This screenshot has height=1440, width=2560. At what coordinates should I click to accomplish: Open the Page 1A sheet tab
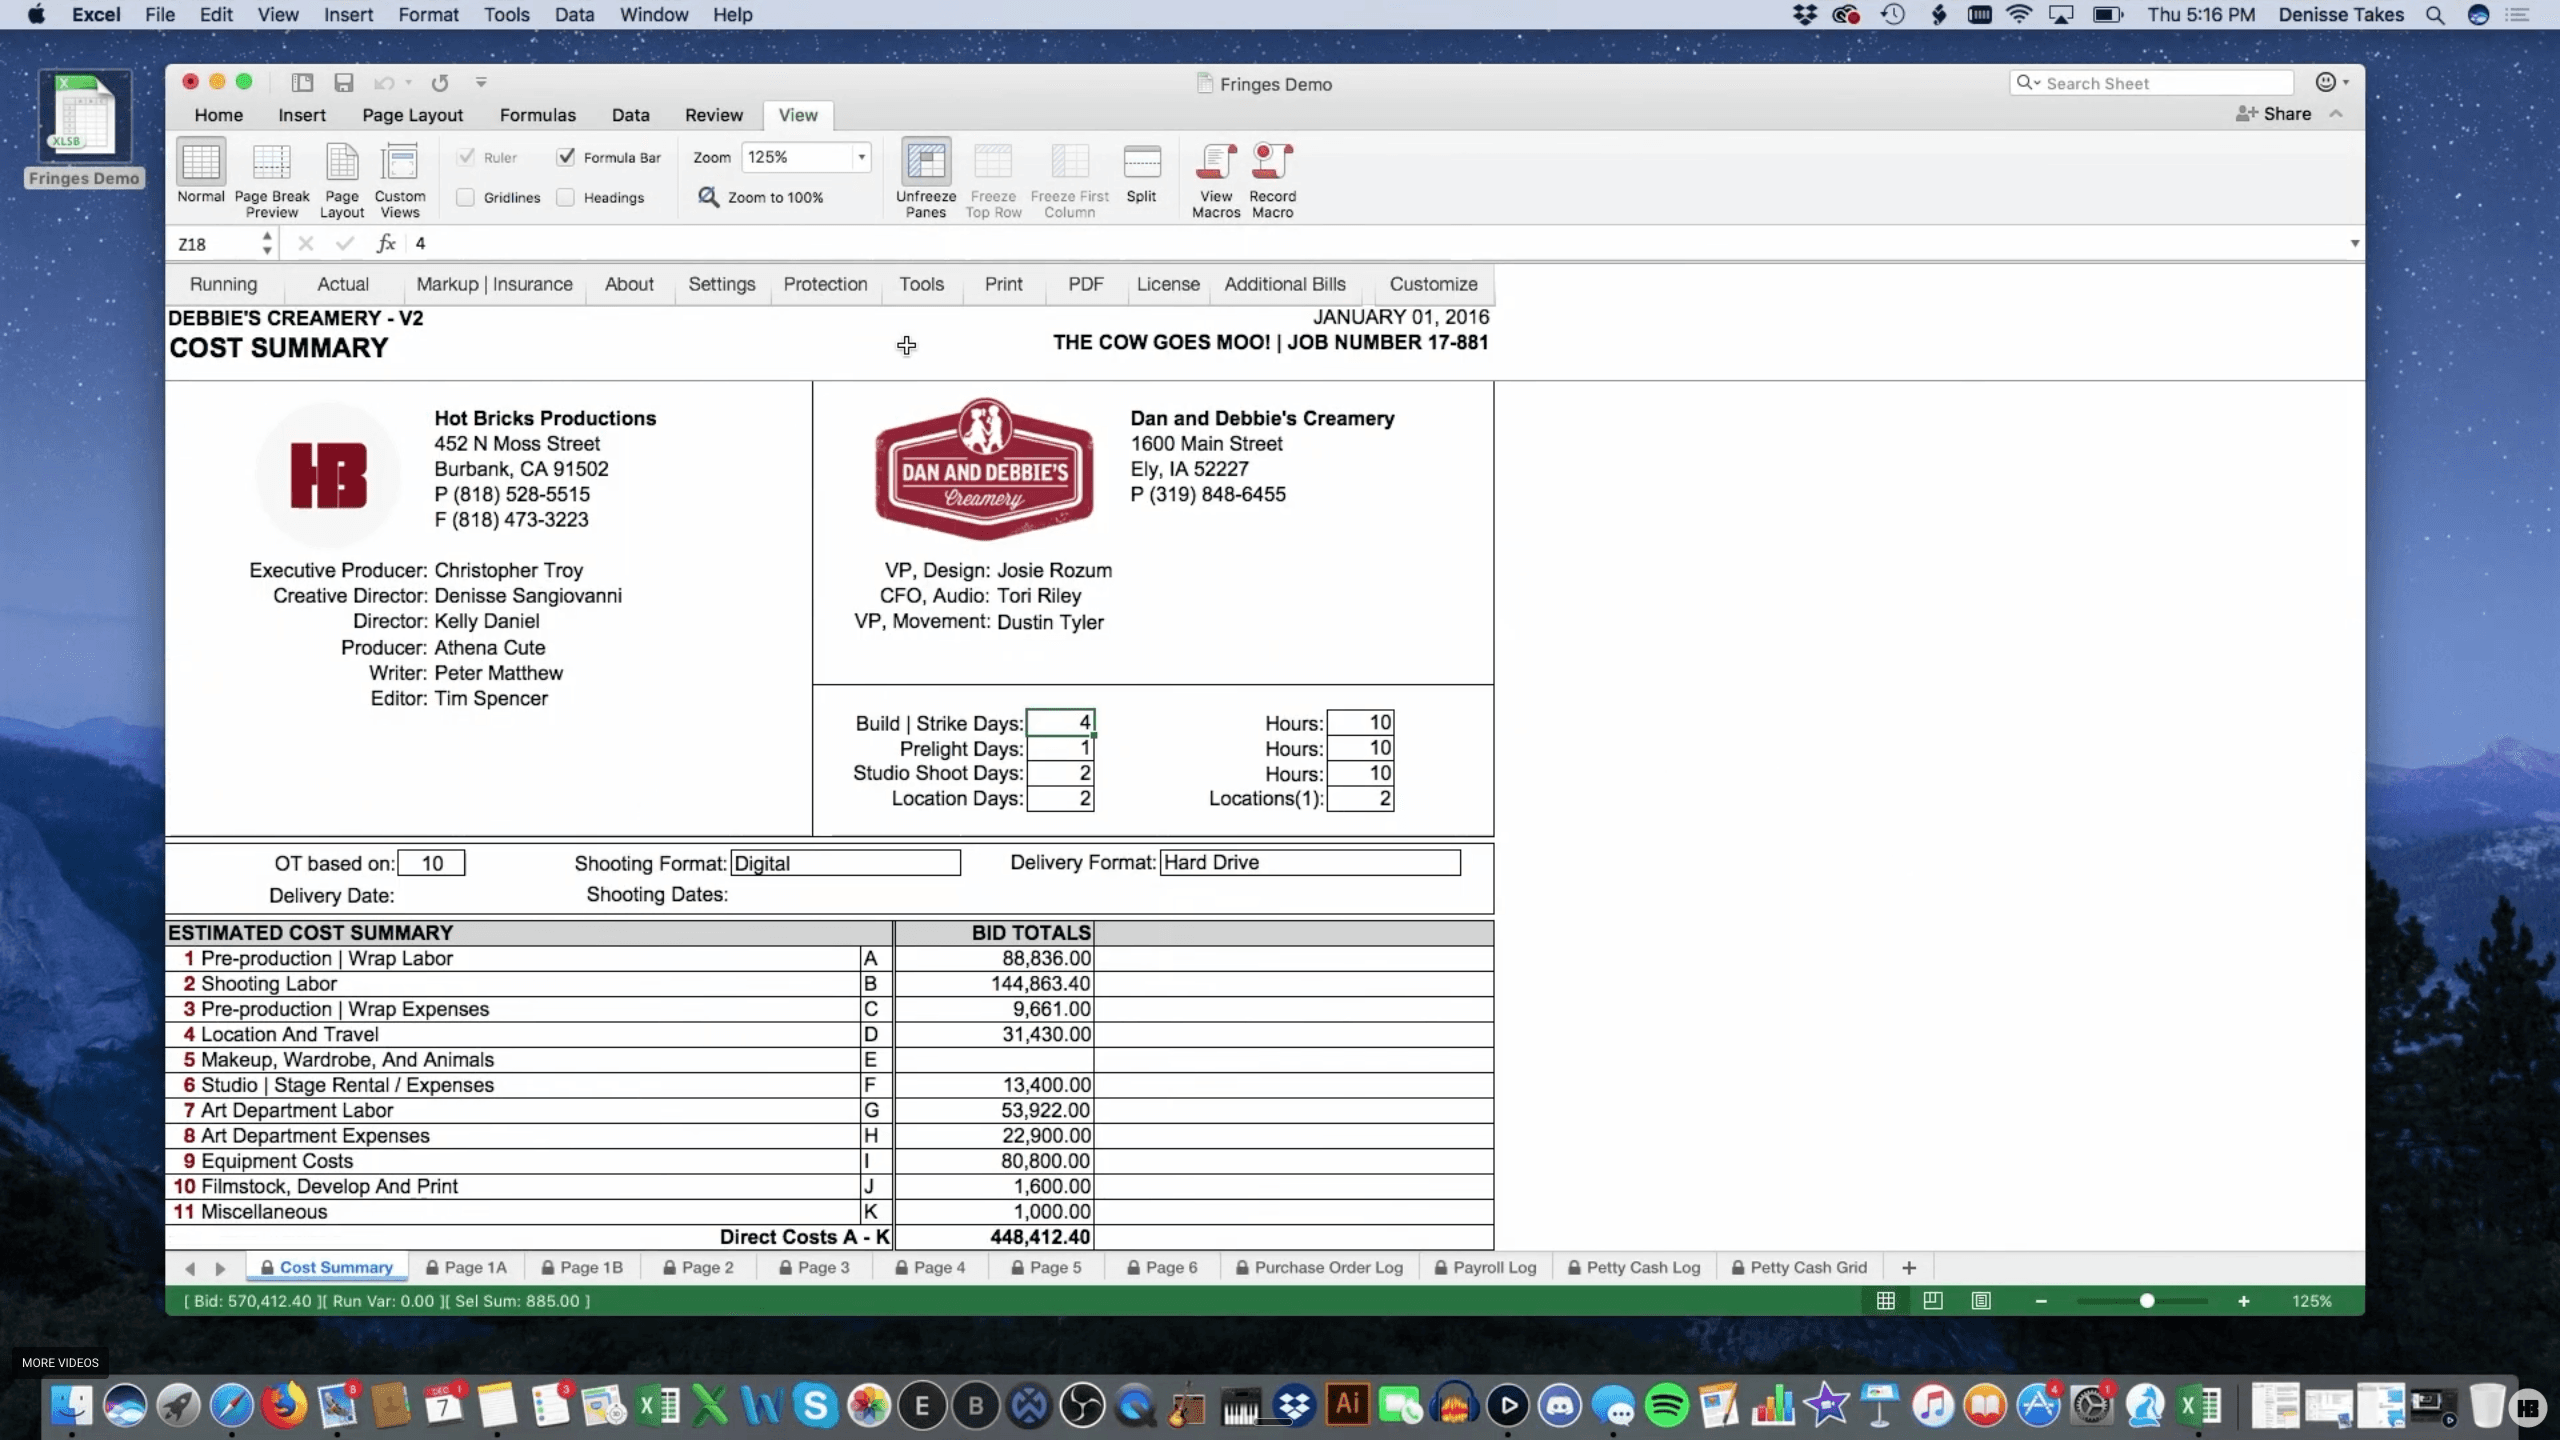468,1267
